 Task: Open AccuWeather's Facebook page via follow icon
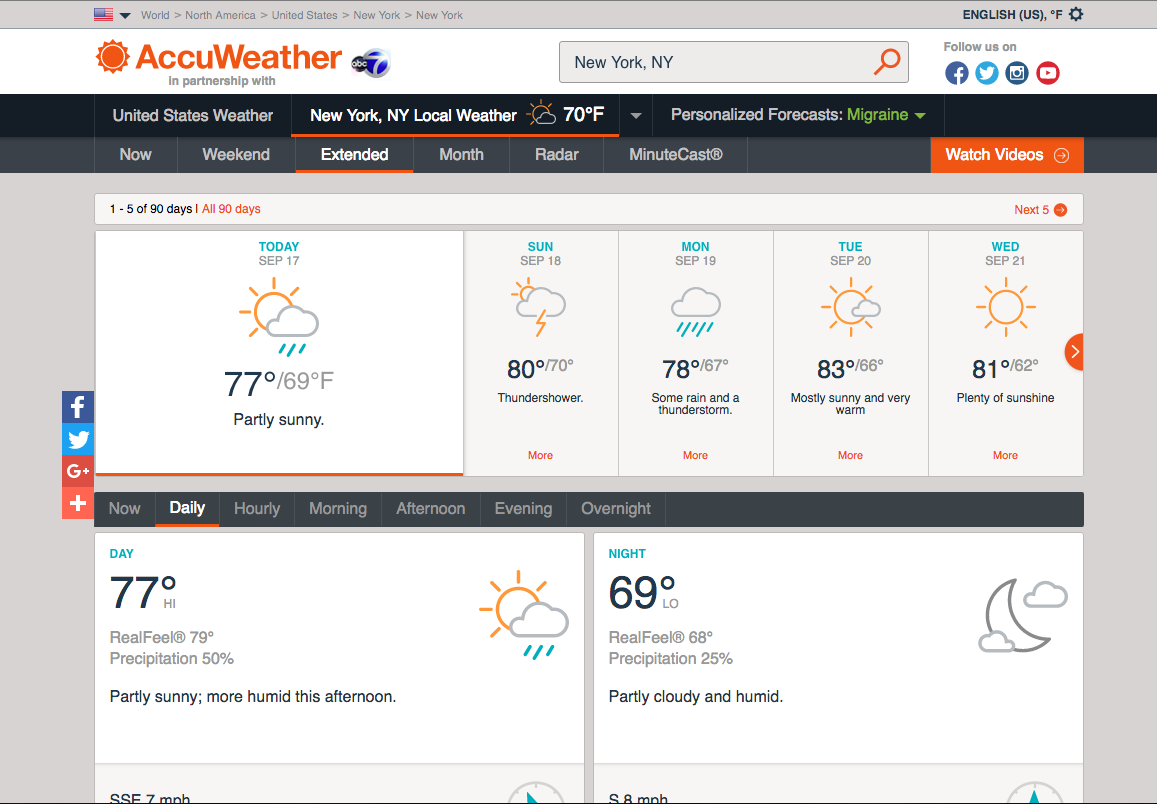pos(956,72)
